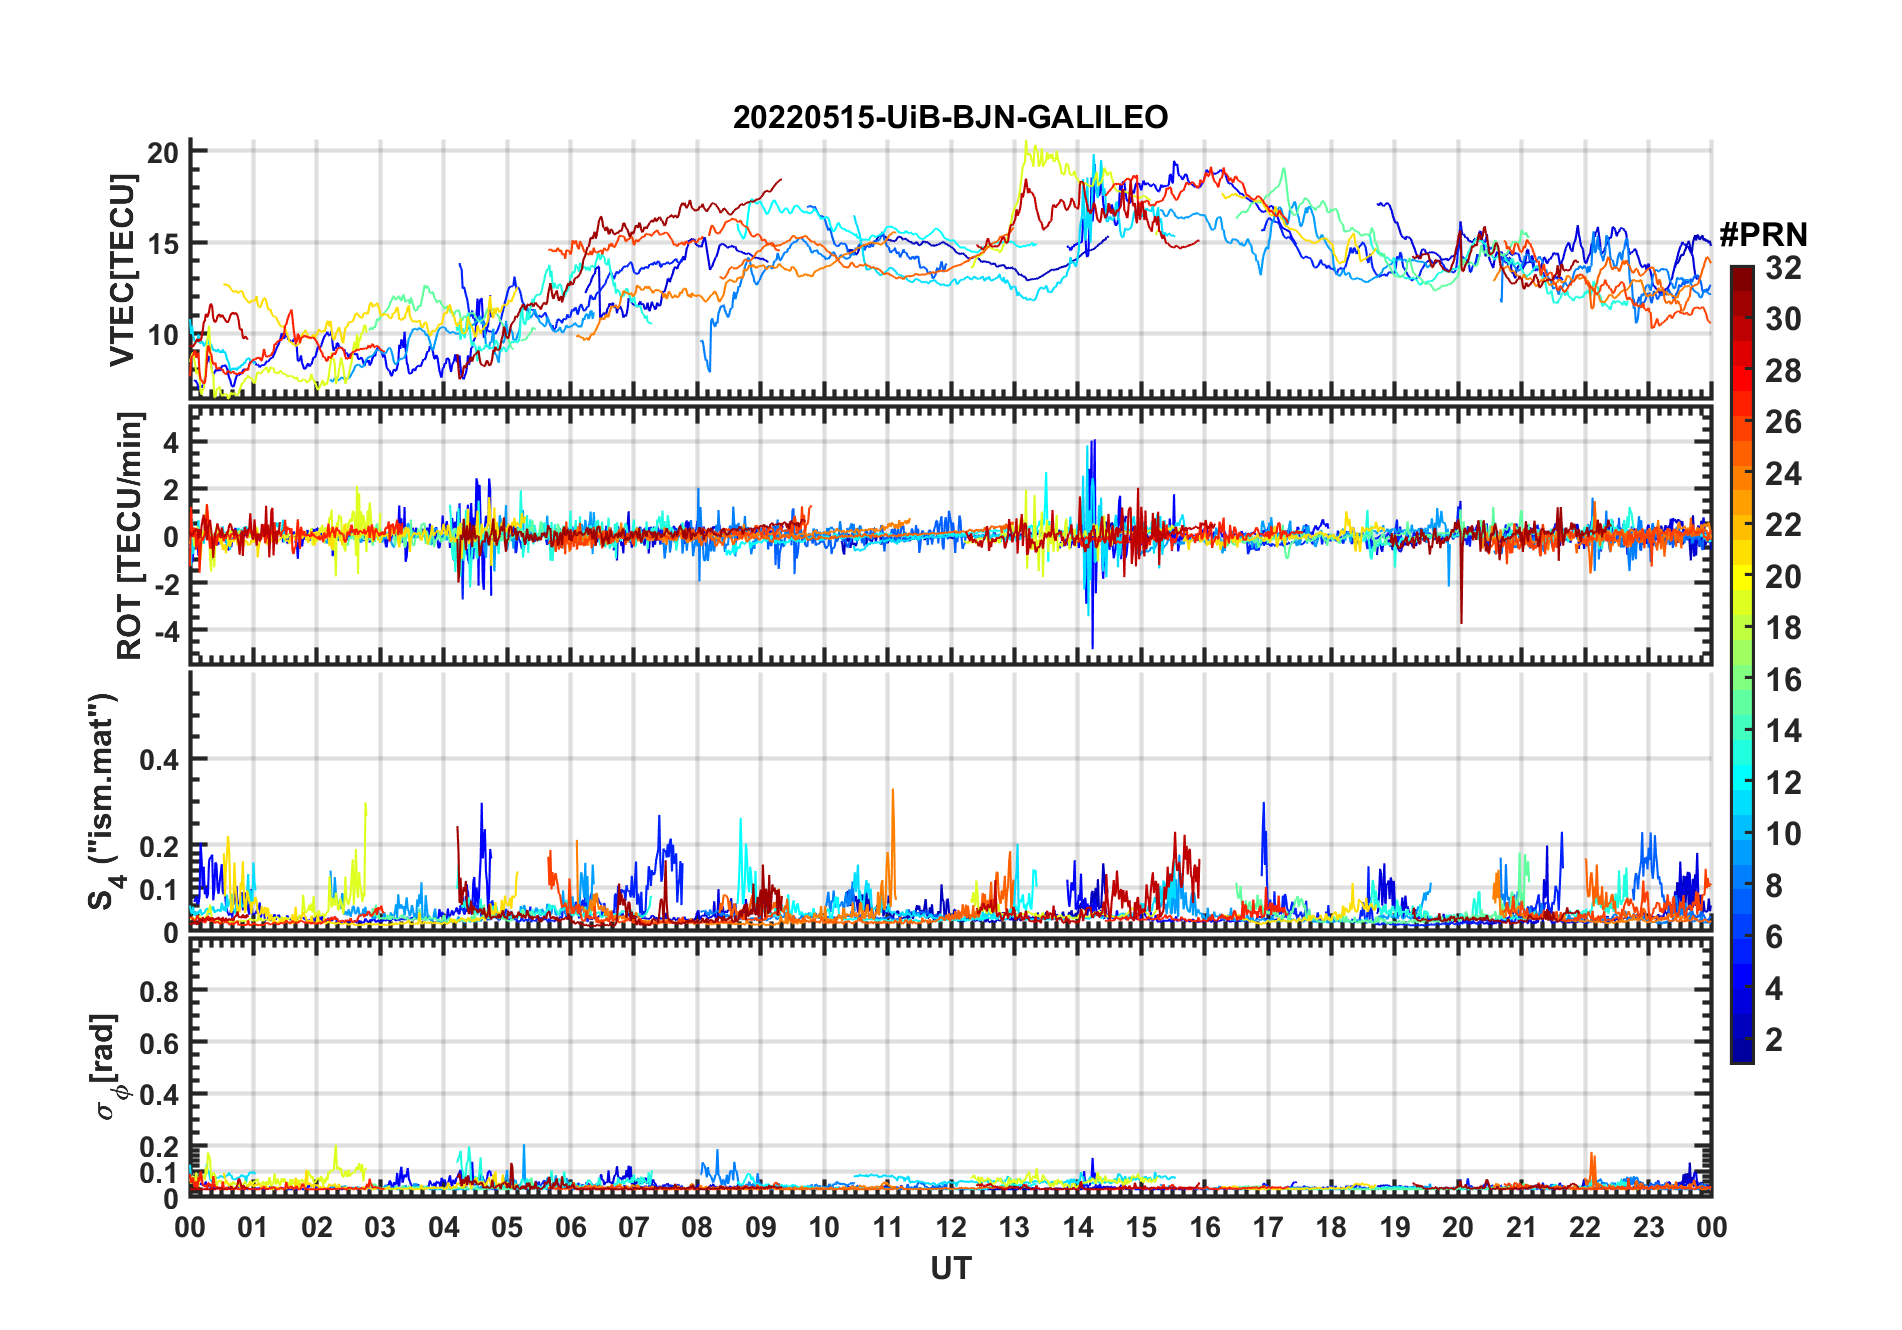This screenshot has width=1902, height=1330.
Task: Select x-axis hour tick "13"
Action: pyautogui.click(x=1014, y=1228)
